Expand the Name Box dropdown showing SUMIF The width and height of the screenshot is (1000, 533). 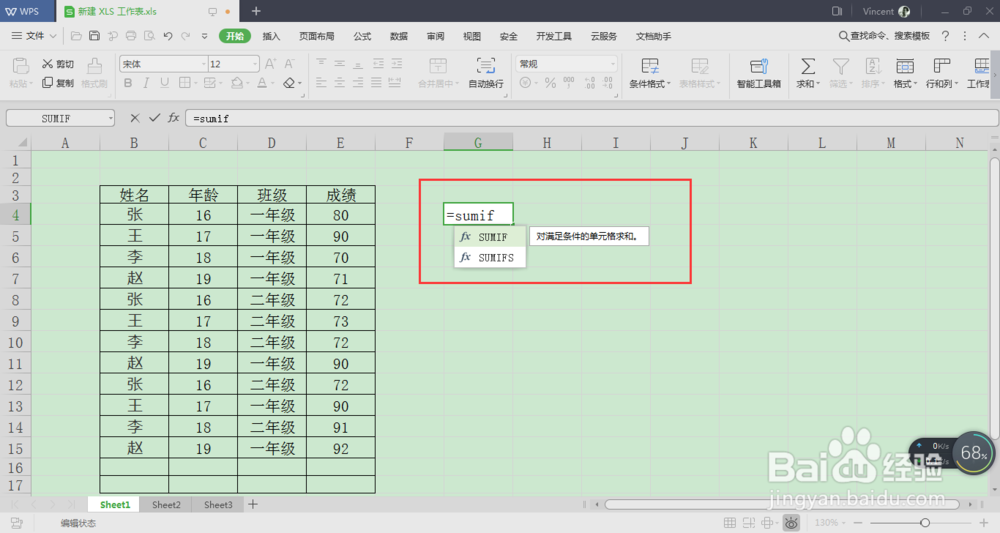tap(110, 118)
